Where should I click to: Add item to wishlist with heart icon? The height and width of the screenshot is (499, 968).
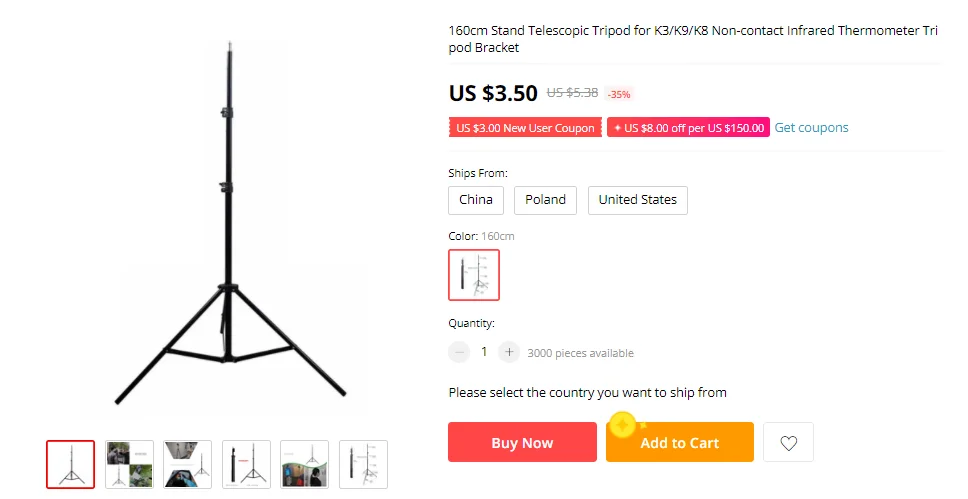788,443
